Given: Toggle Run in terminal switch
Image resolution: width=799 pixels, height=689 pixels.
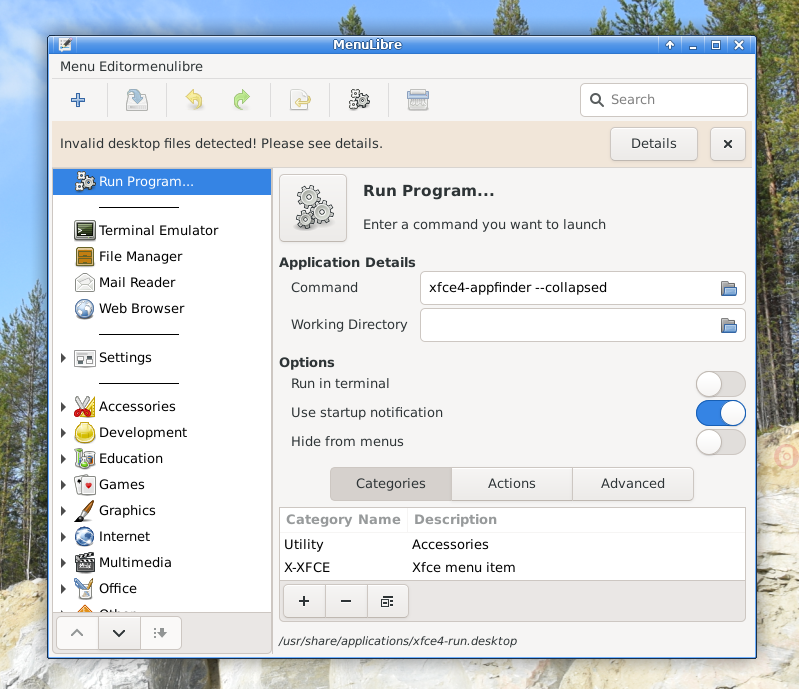Looking at the screenshot, I should tap(721, 384).
